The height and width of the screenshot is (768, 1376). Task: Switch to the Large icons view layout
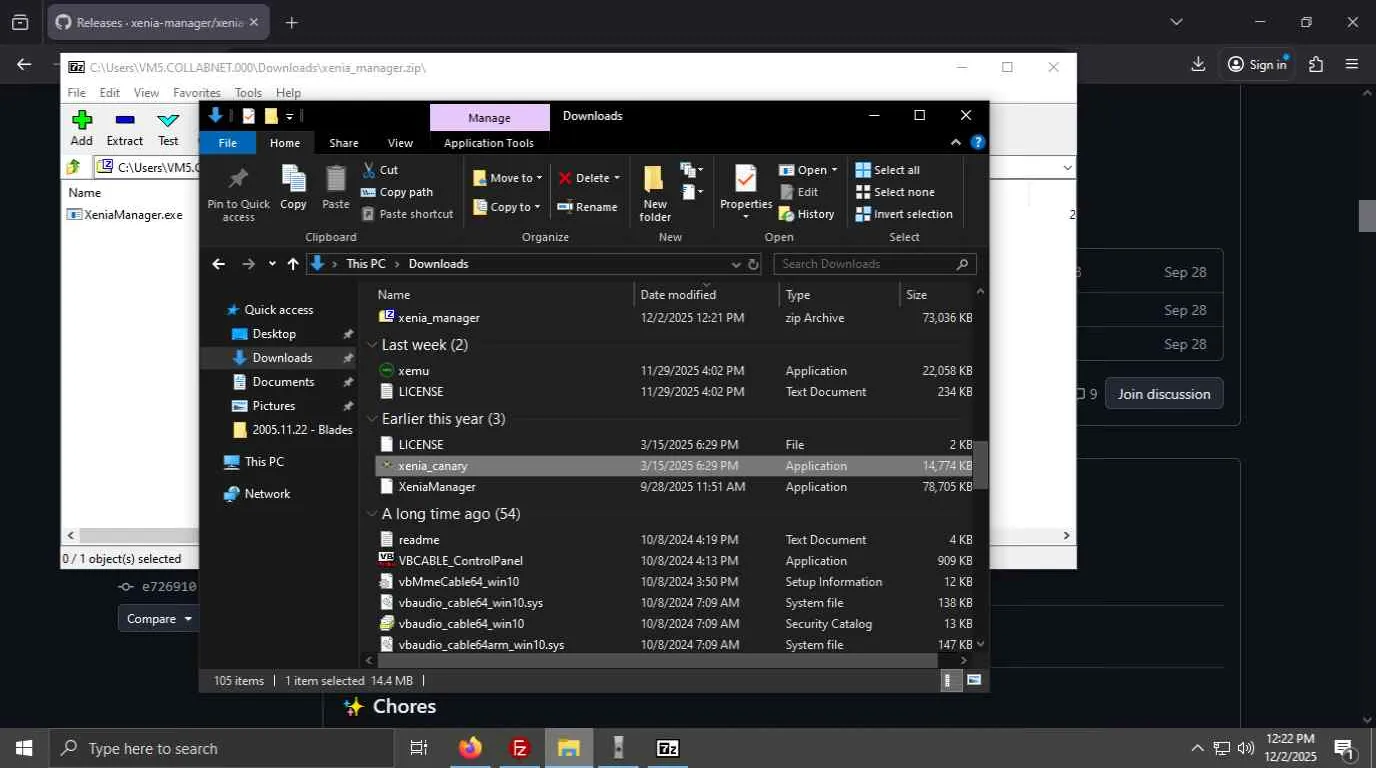[x=973, y=680]
